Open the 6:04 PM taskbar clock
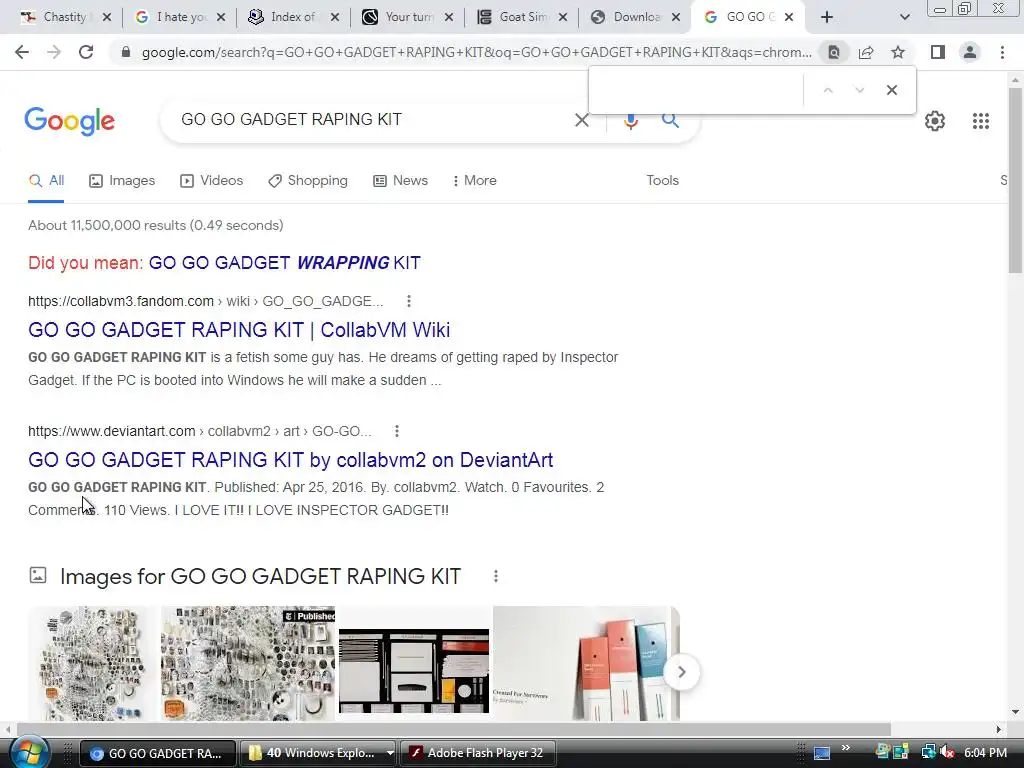1024x768 pixels. pos(985,753)
